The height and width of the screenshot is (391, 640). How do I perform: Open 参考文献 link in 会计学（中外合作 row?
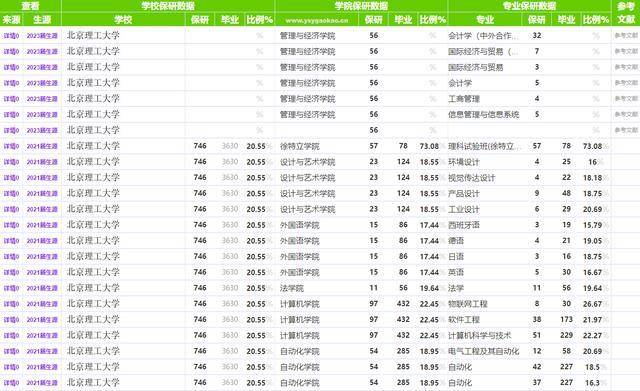[x=626, y=36]
